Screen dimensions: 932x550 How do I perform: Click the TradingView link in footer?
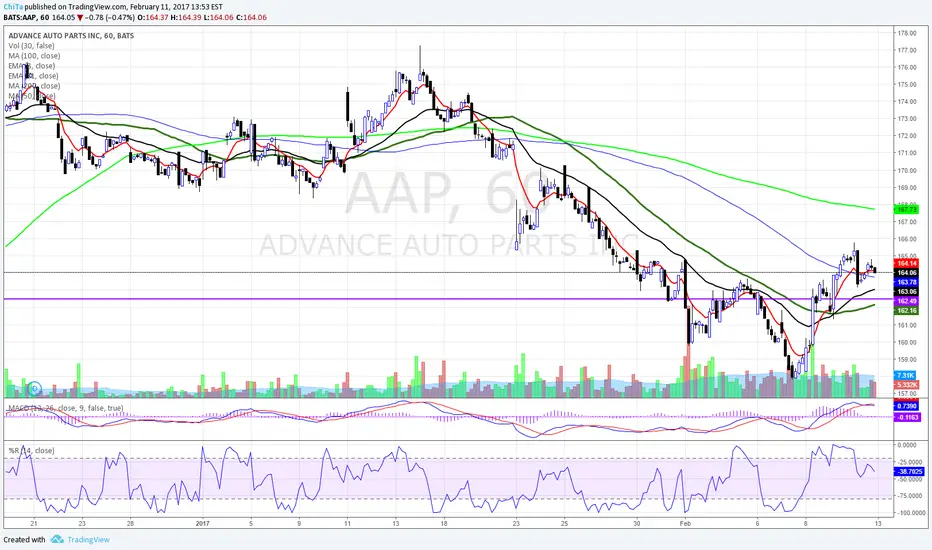point(89,540)
